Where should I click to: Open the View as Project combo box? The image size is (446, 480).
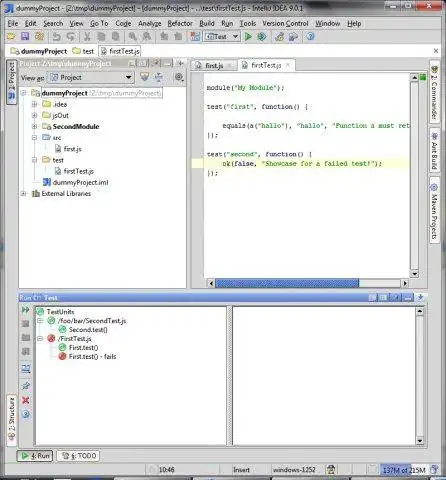tap(91, 77)
